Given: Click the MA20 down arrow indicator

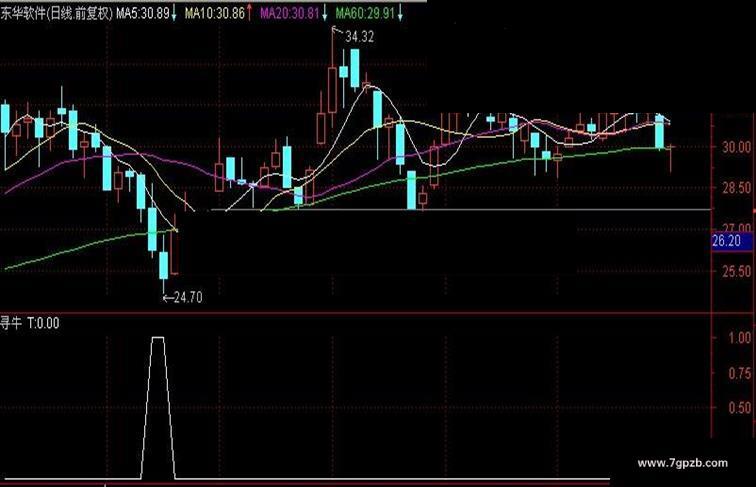Looking at the screenshot, I should click(324, 14).
